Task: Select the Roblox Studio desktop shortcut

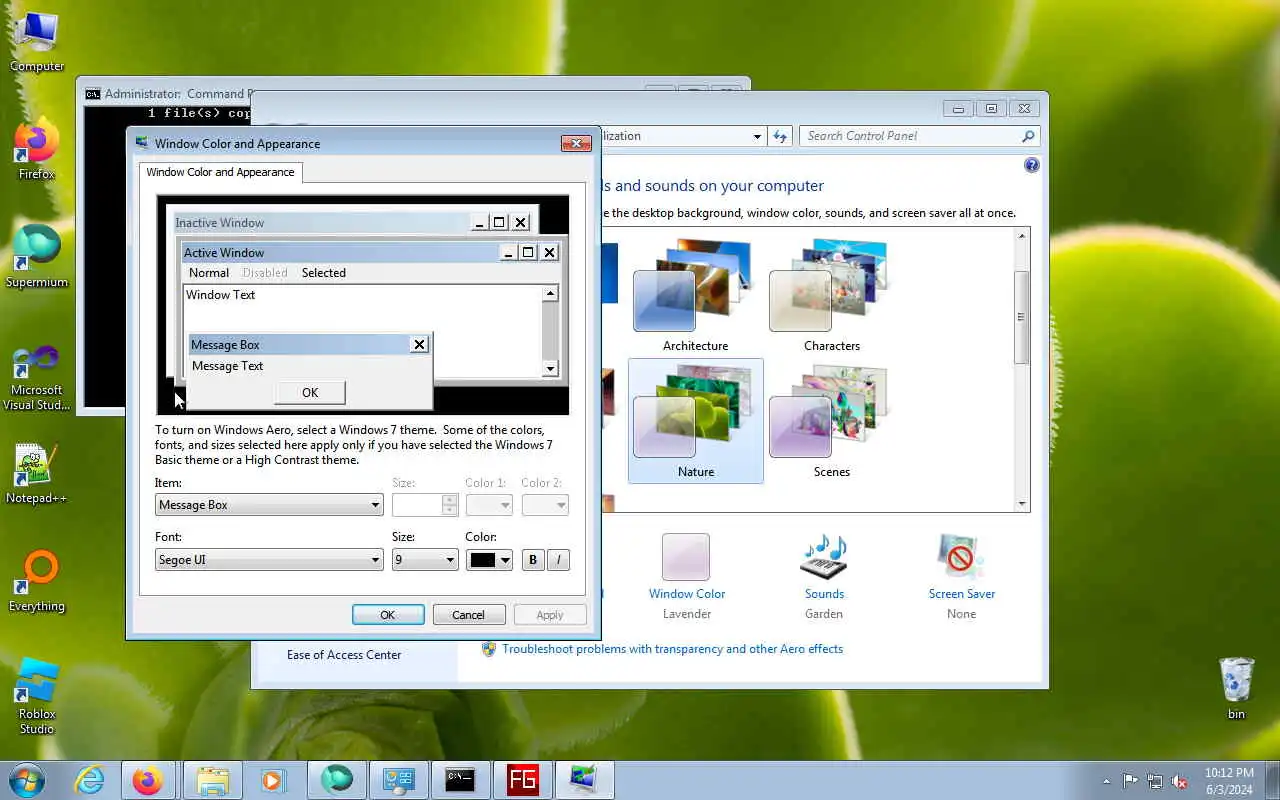Action: click(x=37, y=696)
